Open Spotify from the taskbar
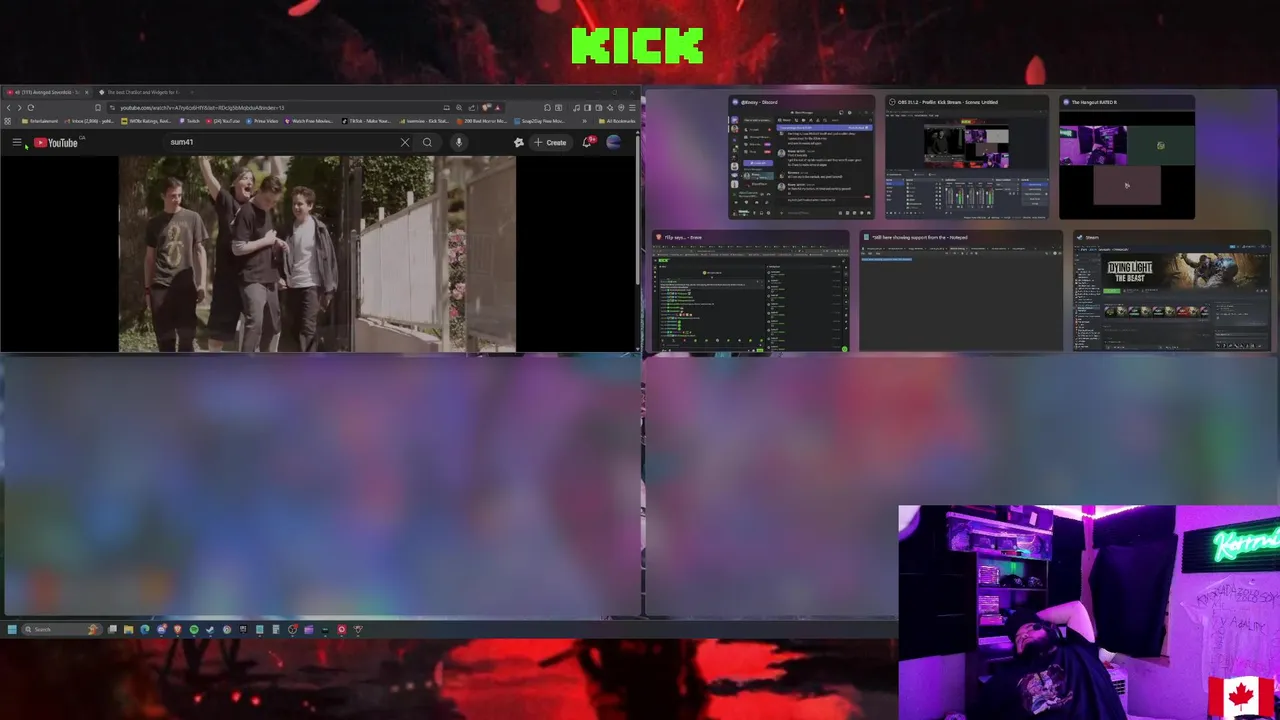The height and width of the screenshot is (720, 1280). click(x=194, y=629)
